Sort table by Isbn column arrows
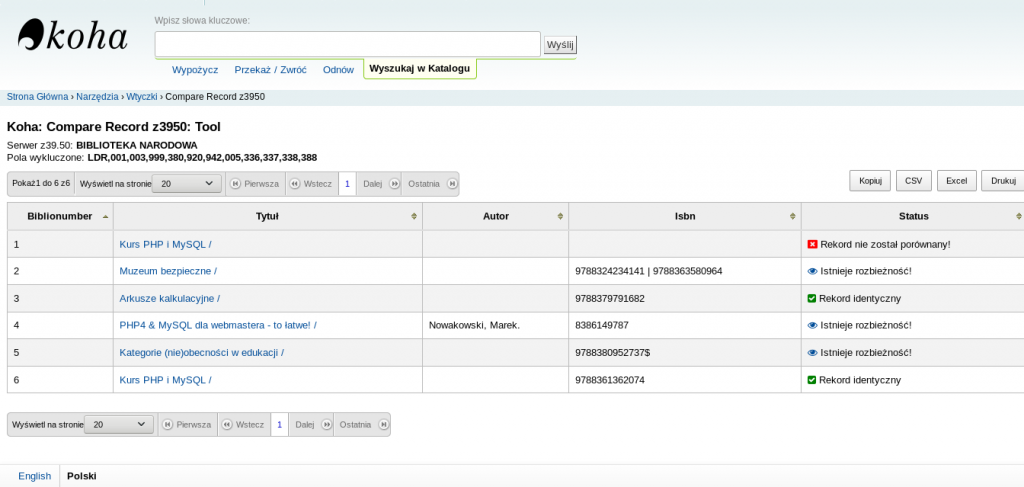 793,216
